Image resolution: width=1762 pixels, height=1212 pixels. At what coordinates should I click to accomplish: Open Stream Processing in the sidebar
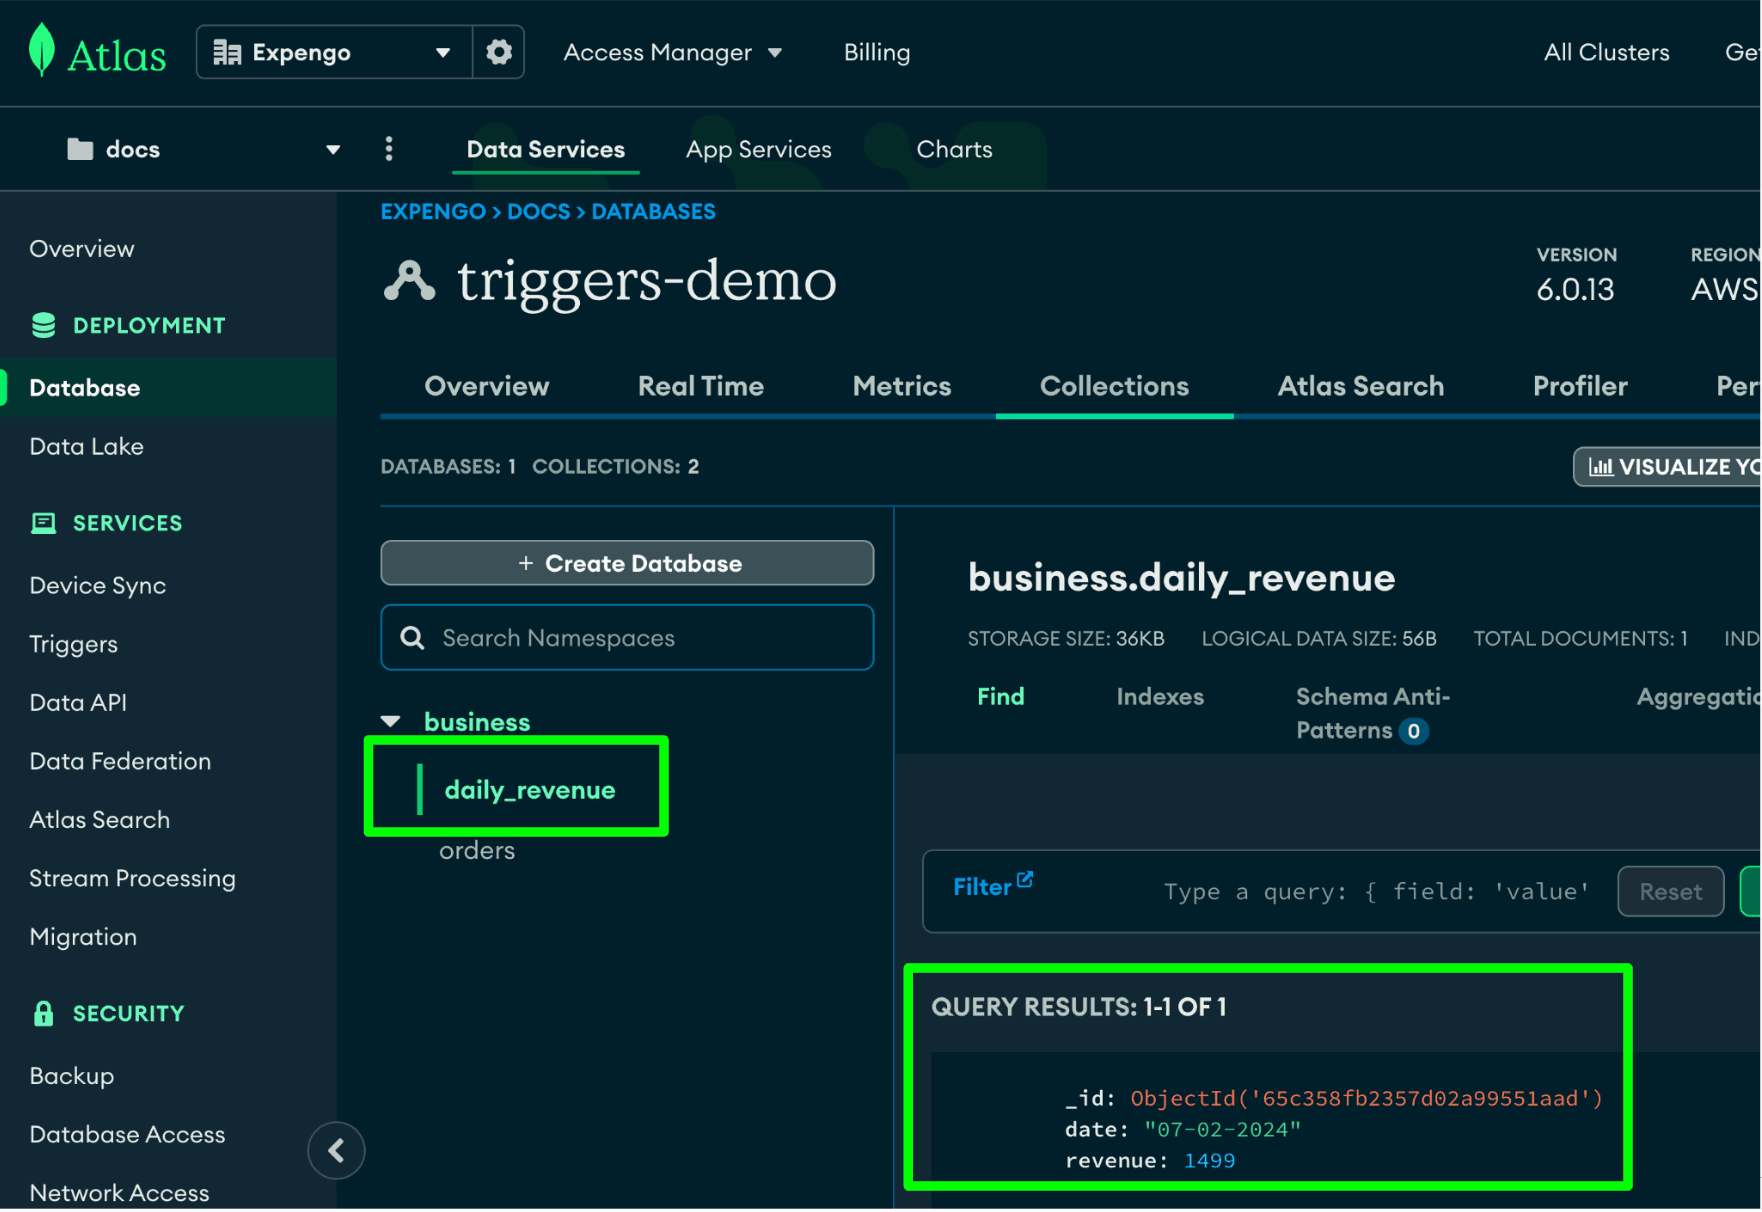(x=133, y=879)
